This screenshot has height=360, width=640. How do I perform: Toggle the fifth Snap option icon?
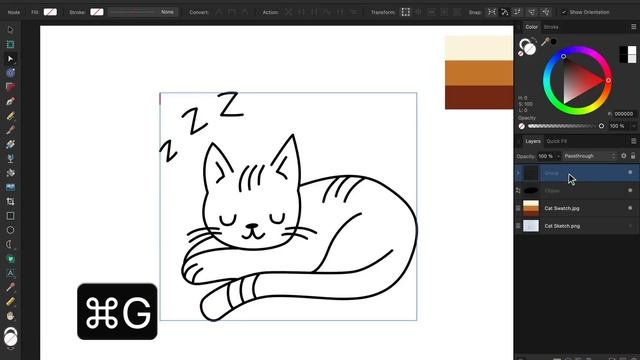545,12
